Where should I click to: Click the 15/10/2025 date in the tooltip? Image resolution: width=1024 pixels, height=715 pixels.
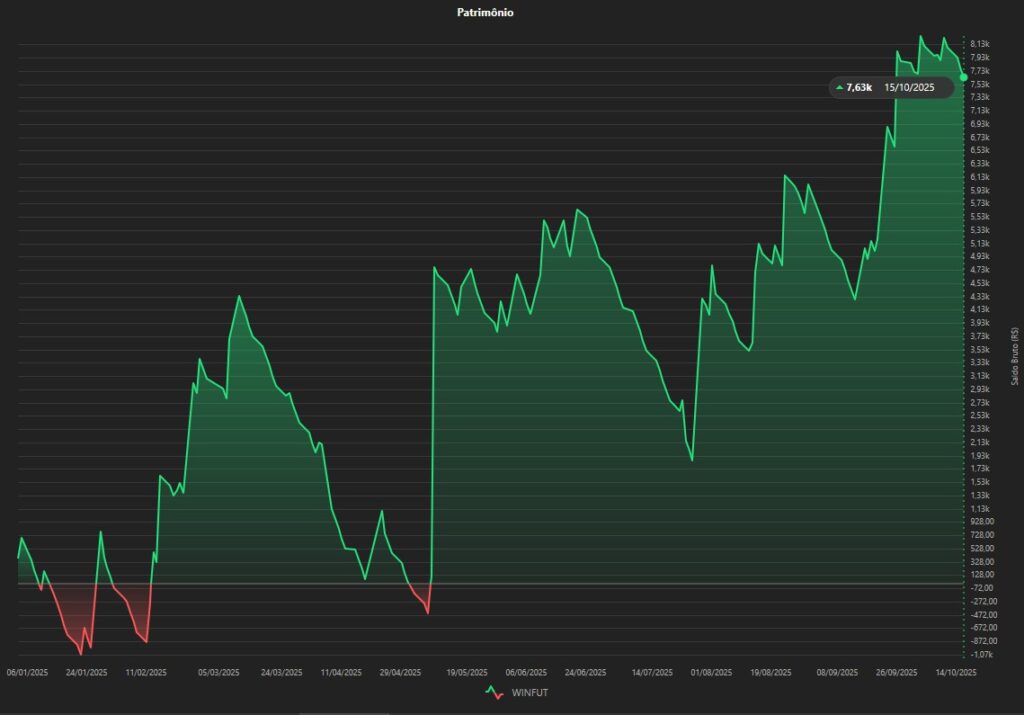[x=909, y=88]
